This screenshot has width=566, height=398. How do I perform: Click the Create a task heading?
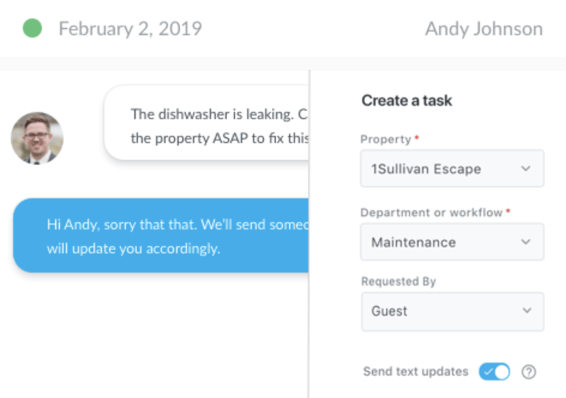point(407,101)
